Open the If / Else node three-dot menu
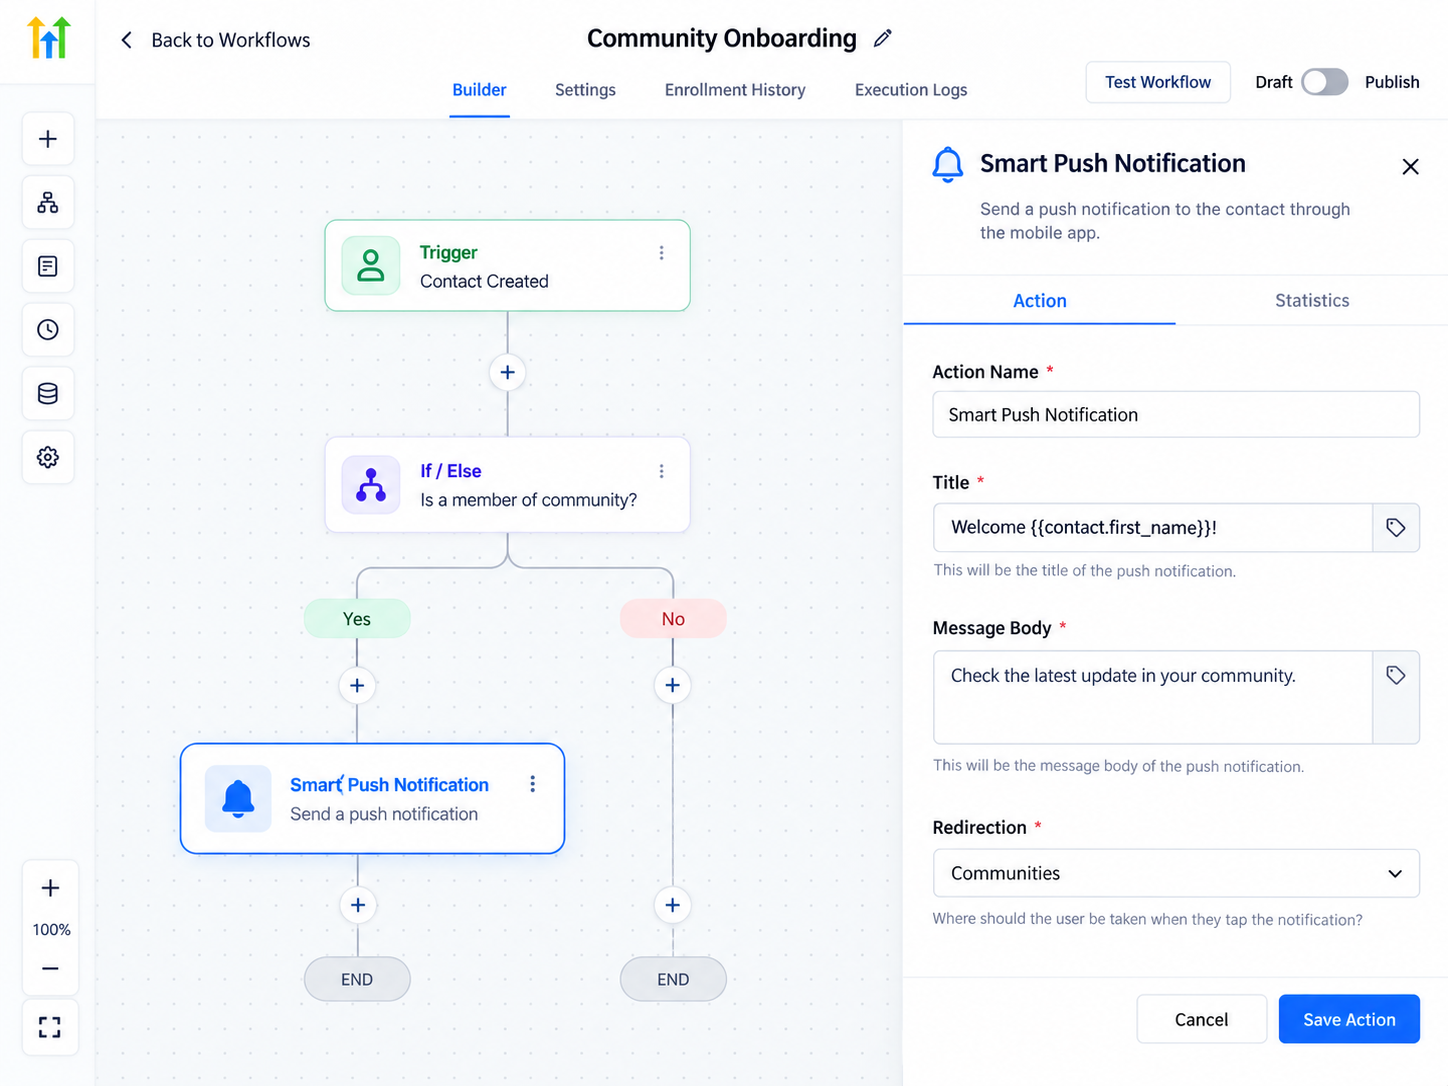The image size is (1448, 1086). coord(661,471)
